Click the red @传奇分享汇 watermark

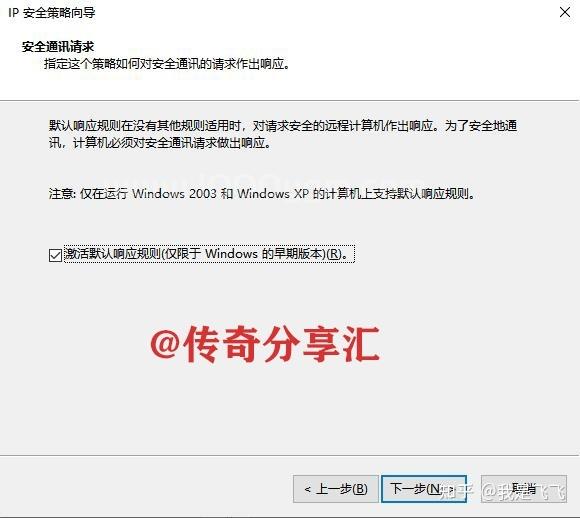[x=265, y=344]
